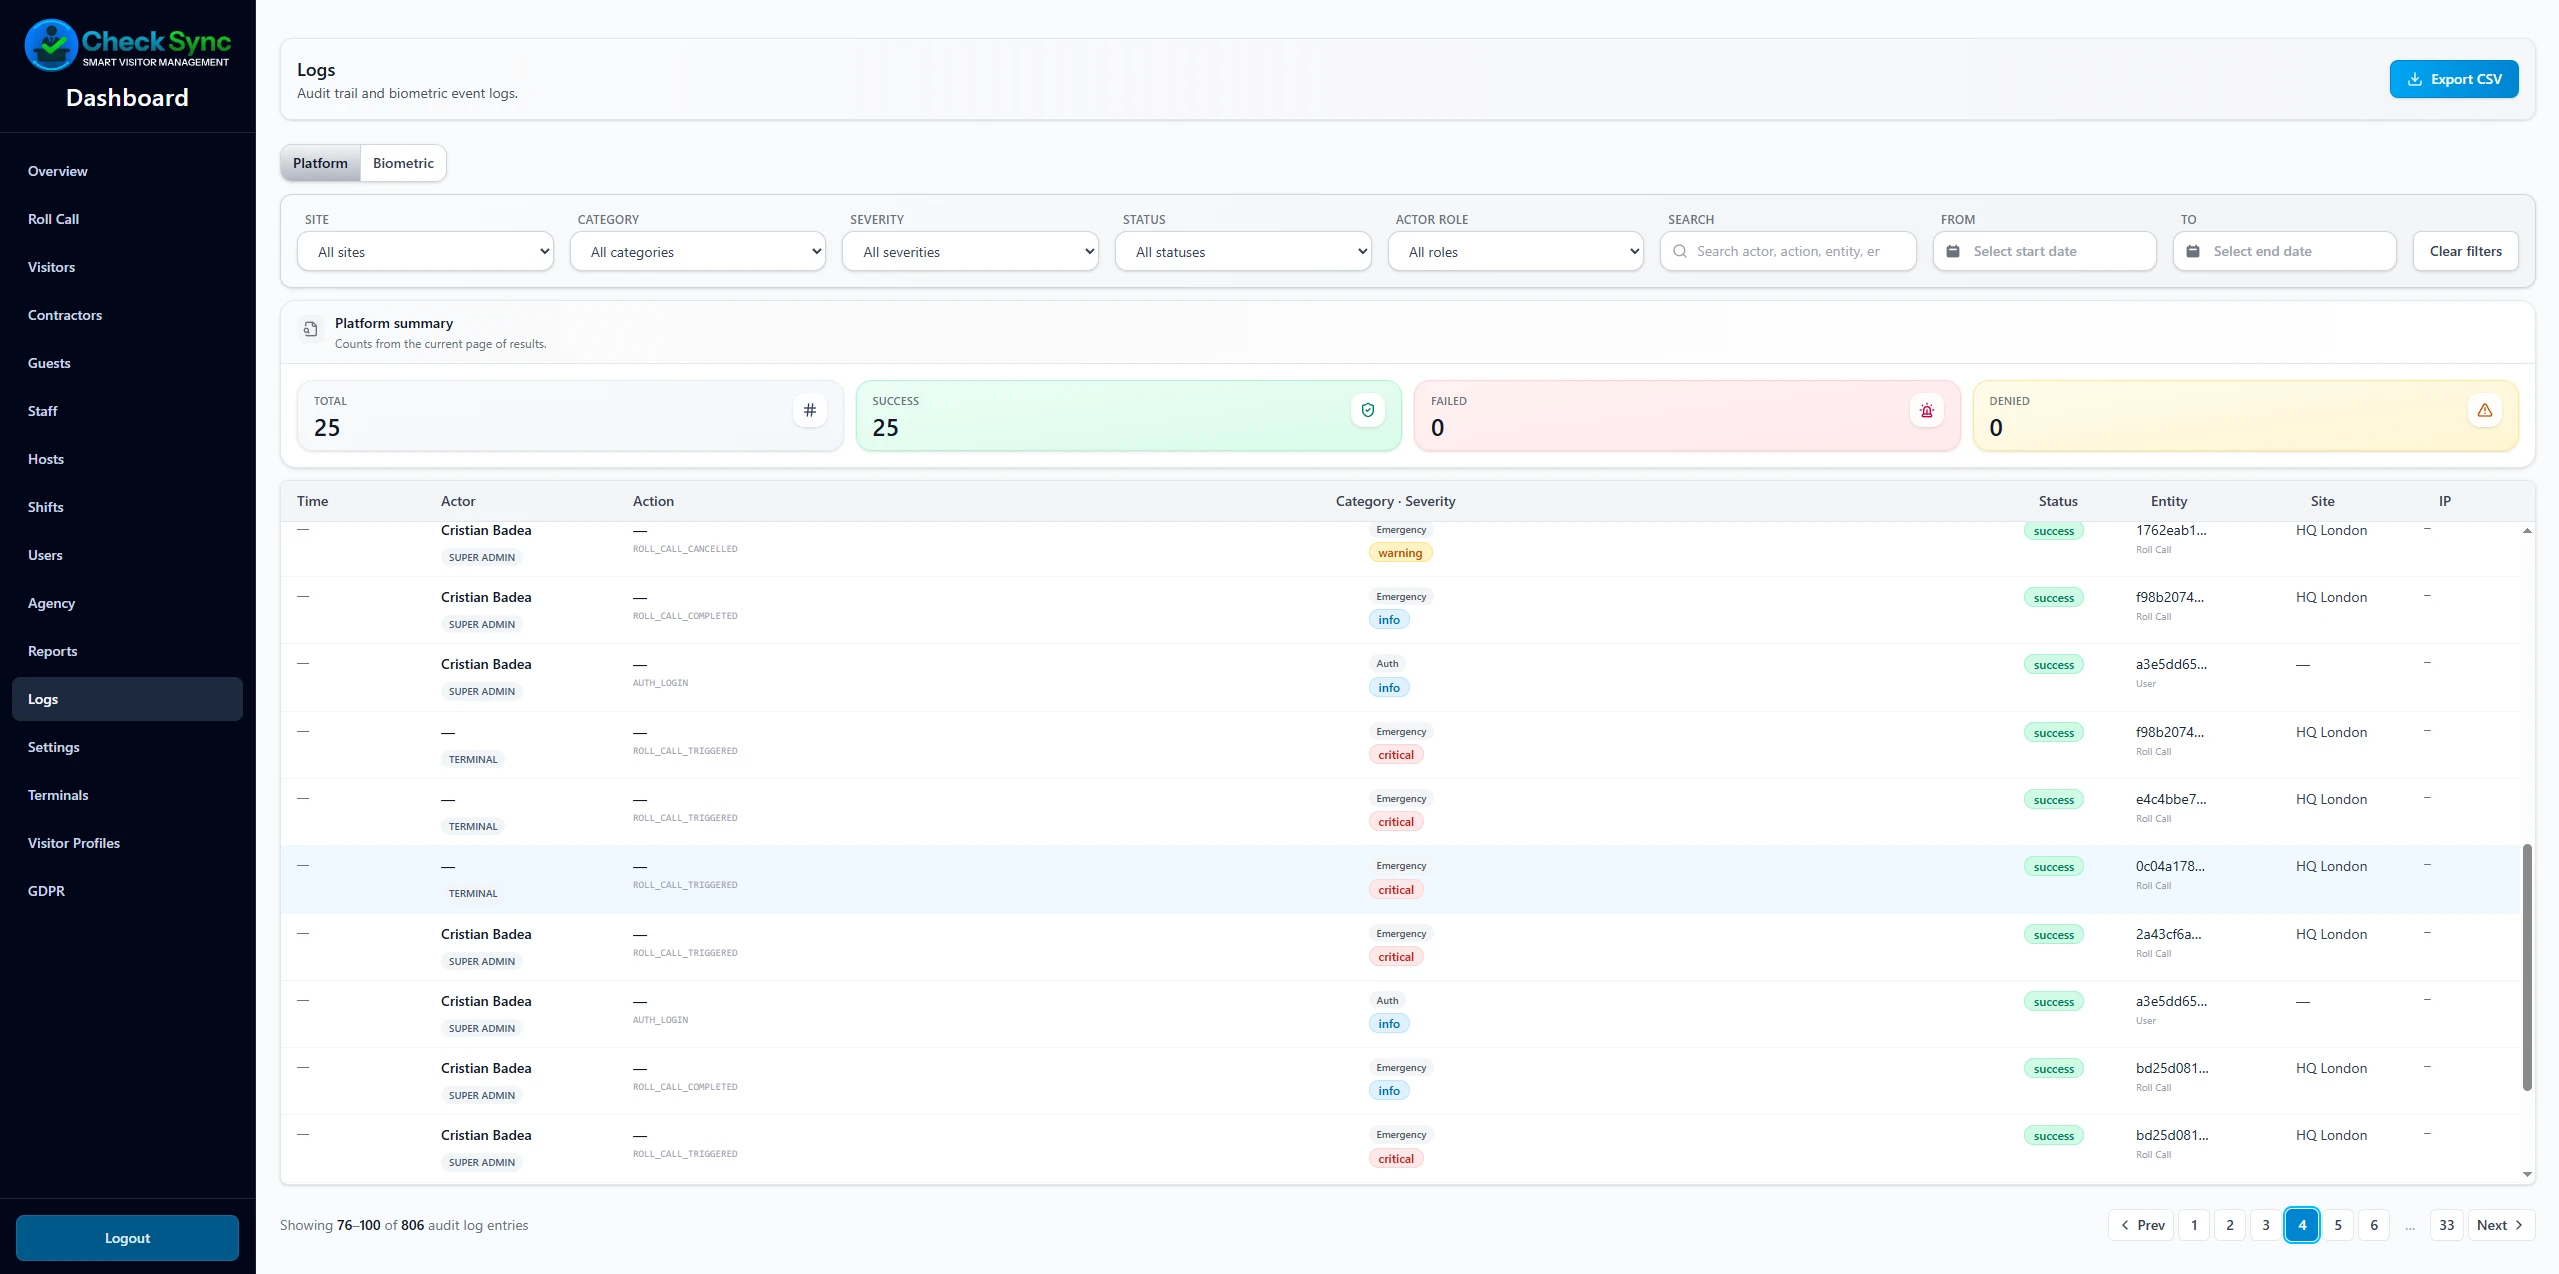Click the Prev chevron arrow icon

coord(2125,1225)
